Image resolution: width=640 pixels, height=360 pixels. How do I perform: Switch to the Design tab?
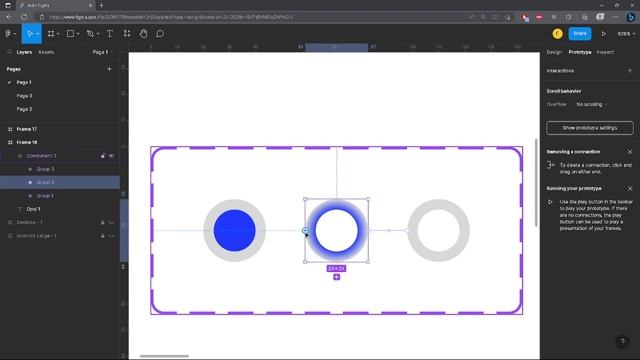point(554,52)
